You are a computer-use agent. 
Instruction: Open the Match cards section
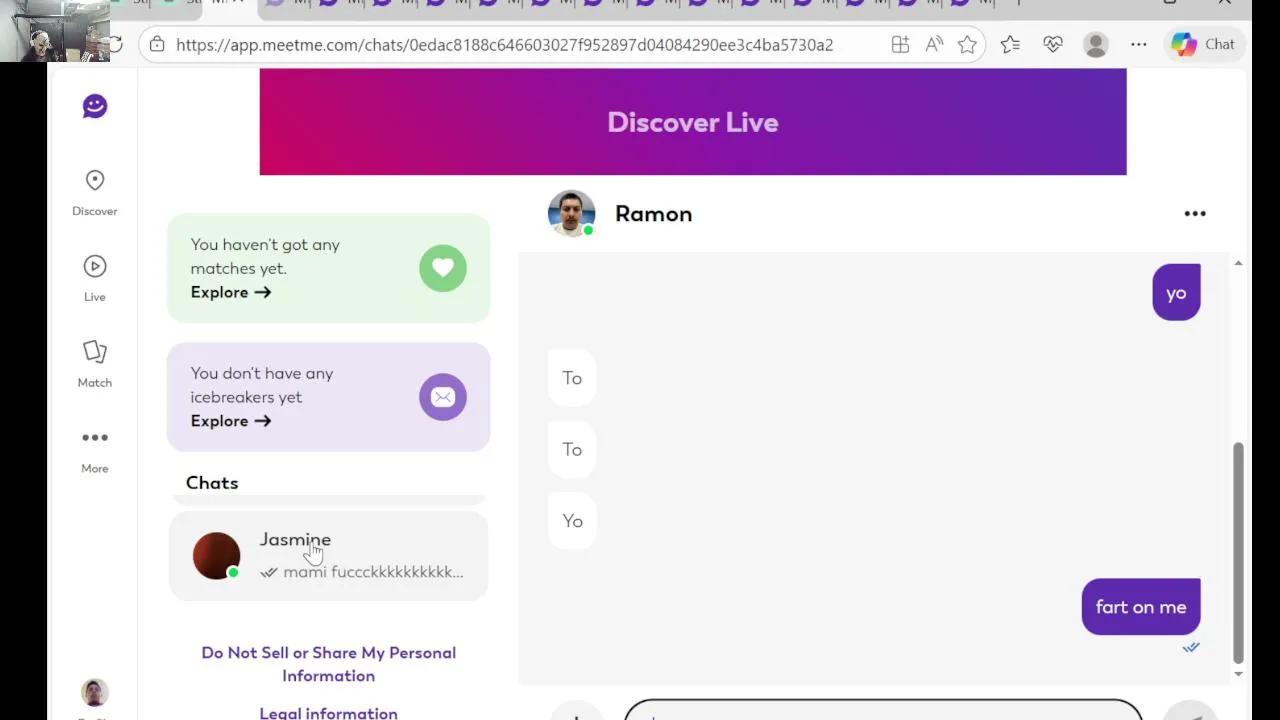pyautogui.click(x=95, y=364)
